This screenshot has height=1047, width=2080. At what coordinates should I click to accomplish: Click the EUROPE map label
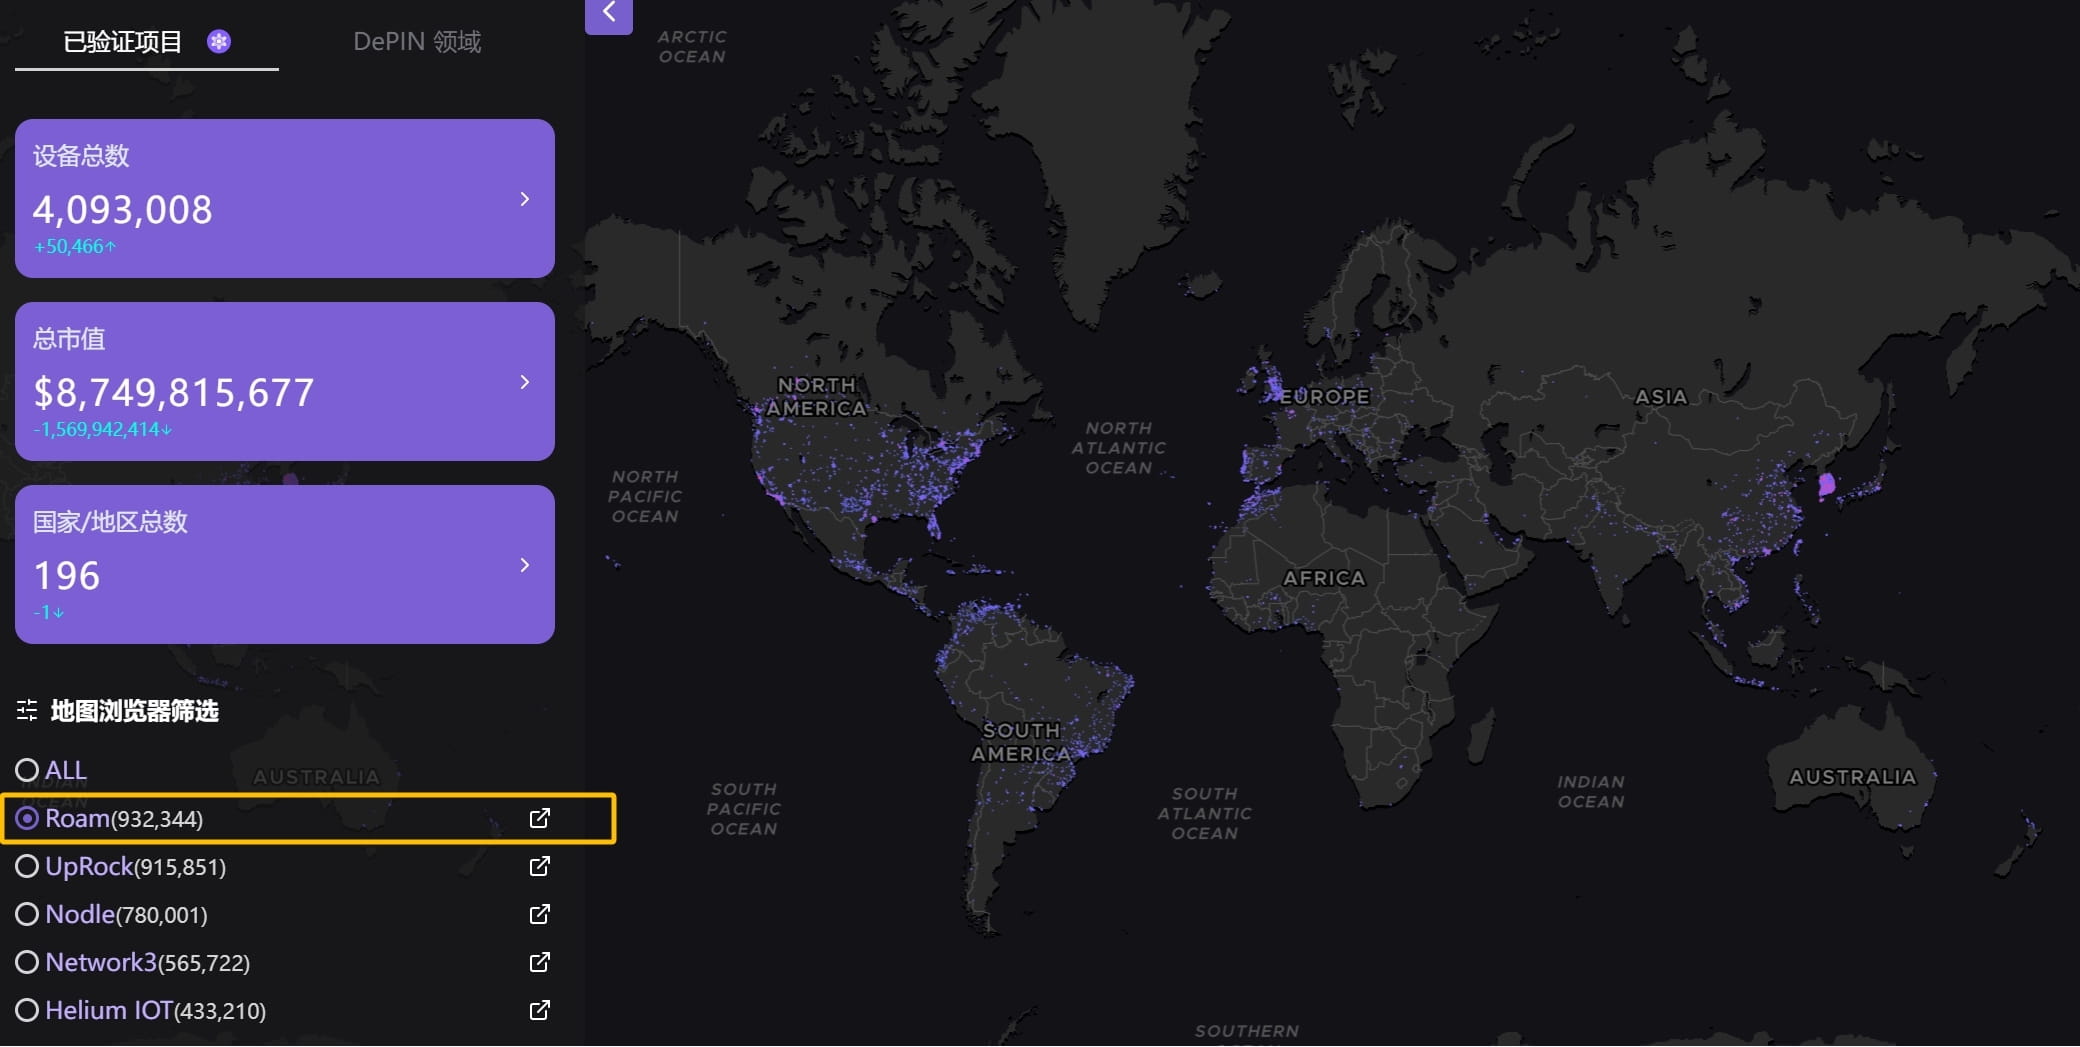click(x=1325, y=396)
